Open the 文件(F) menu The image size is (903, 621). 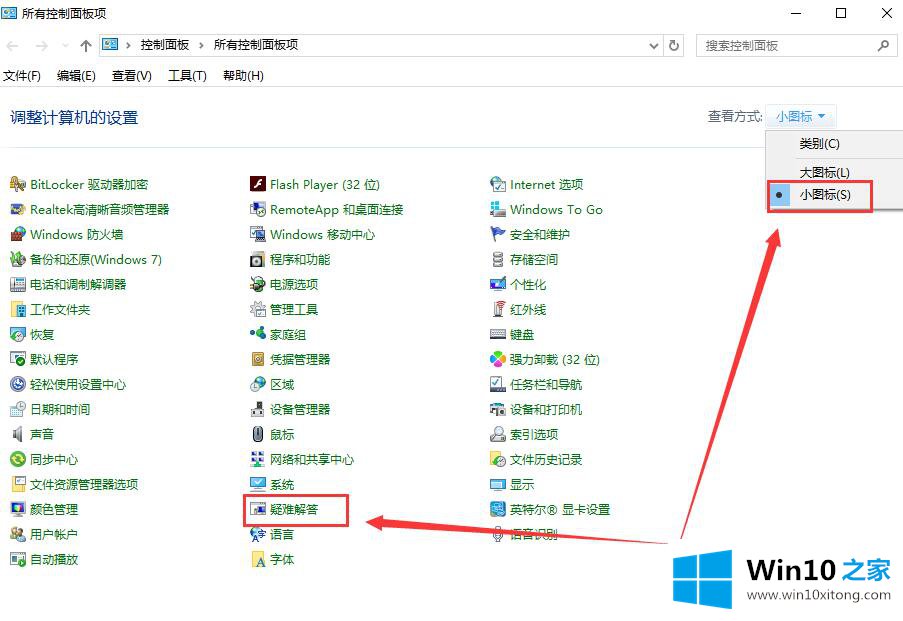[22, 76]
